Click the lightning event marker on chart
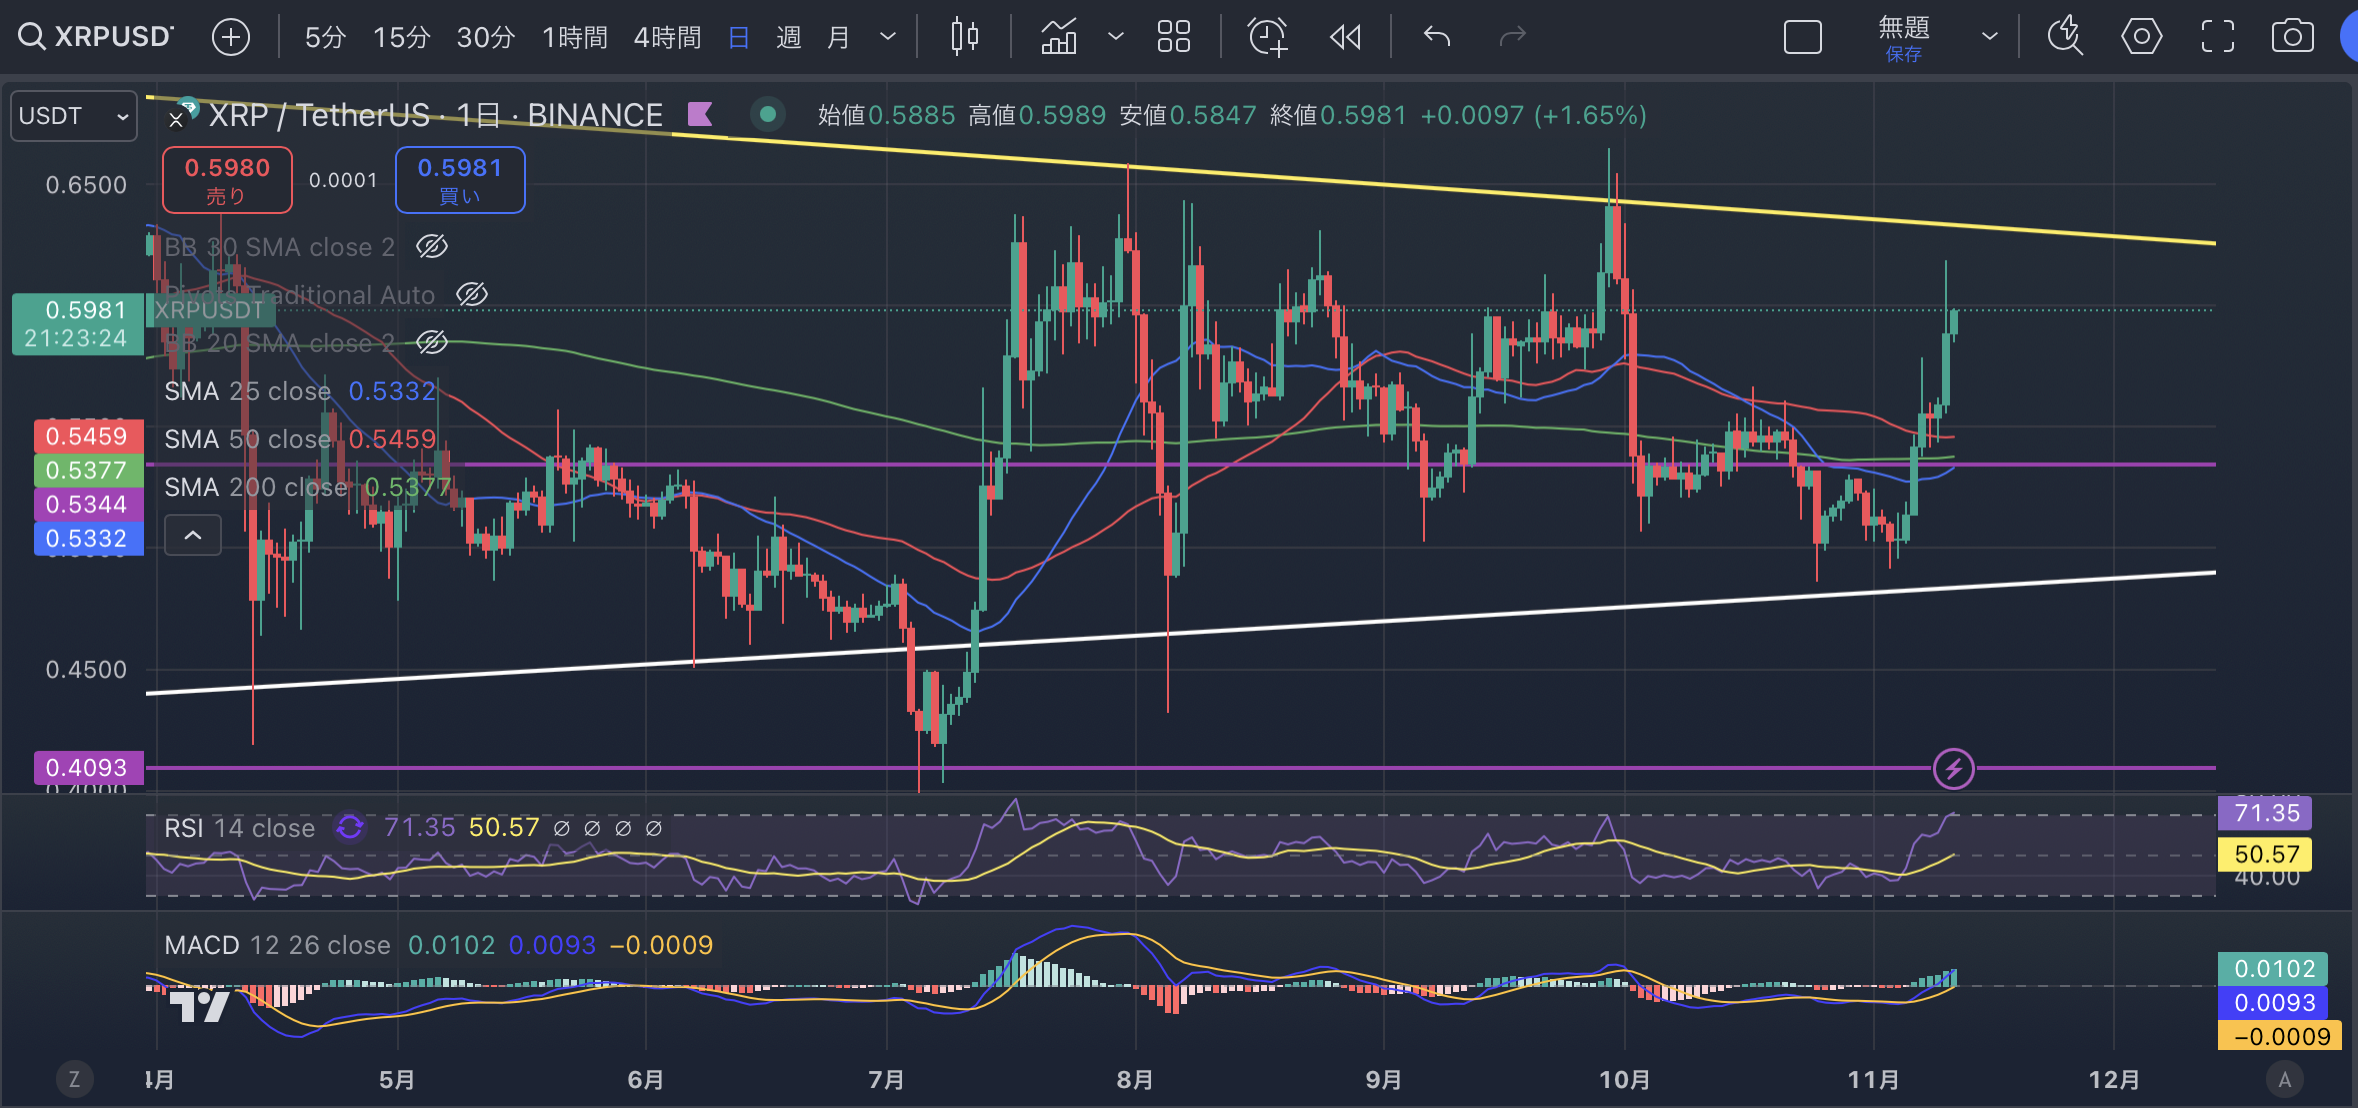The width and height of the screenshot is (2358, 1108). (x=1953, y=768)
